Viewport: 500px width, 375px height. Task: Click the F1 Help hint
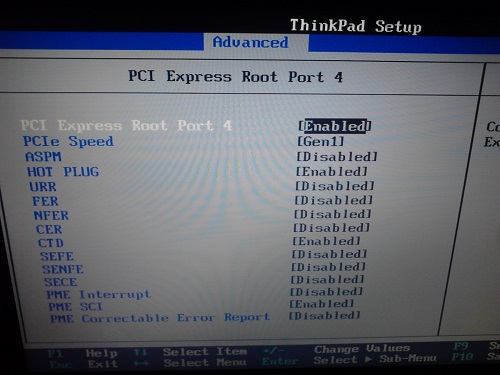click(x=82, y=353)
